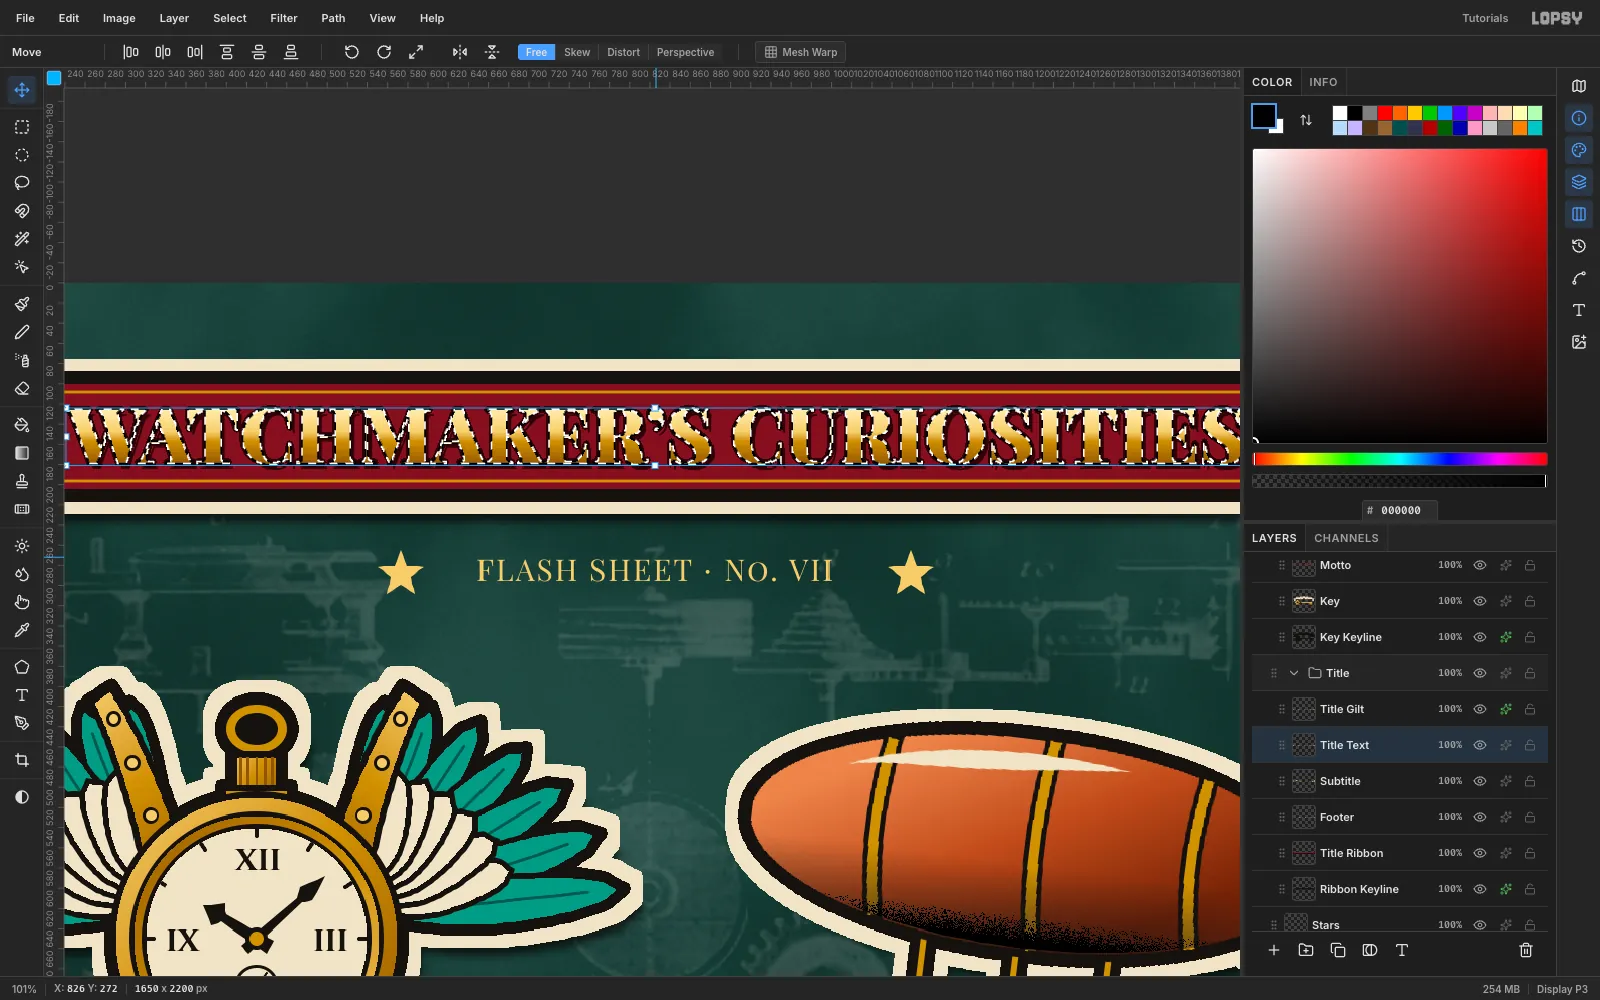The image size is (1600, 1000).
Task: Lock the Title Ribbon layer
Action: click(x=1530, y=853)
